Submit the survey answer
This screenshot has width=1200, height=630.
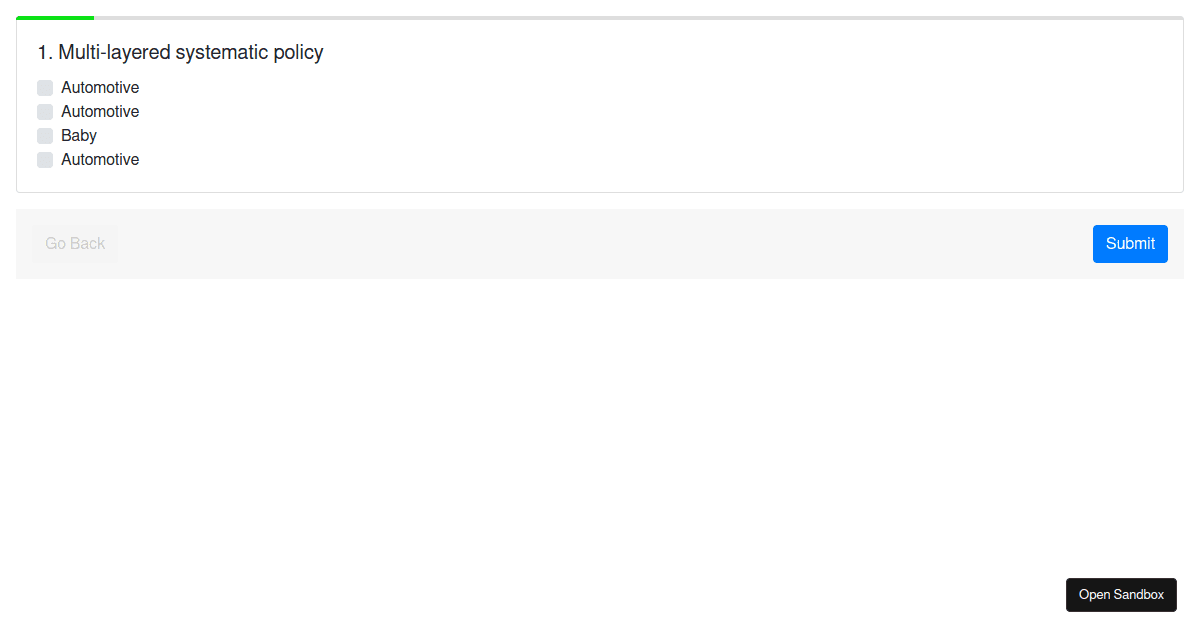1130,244
